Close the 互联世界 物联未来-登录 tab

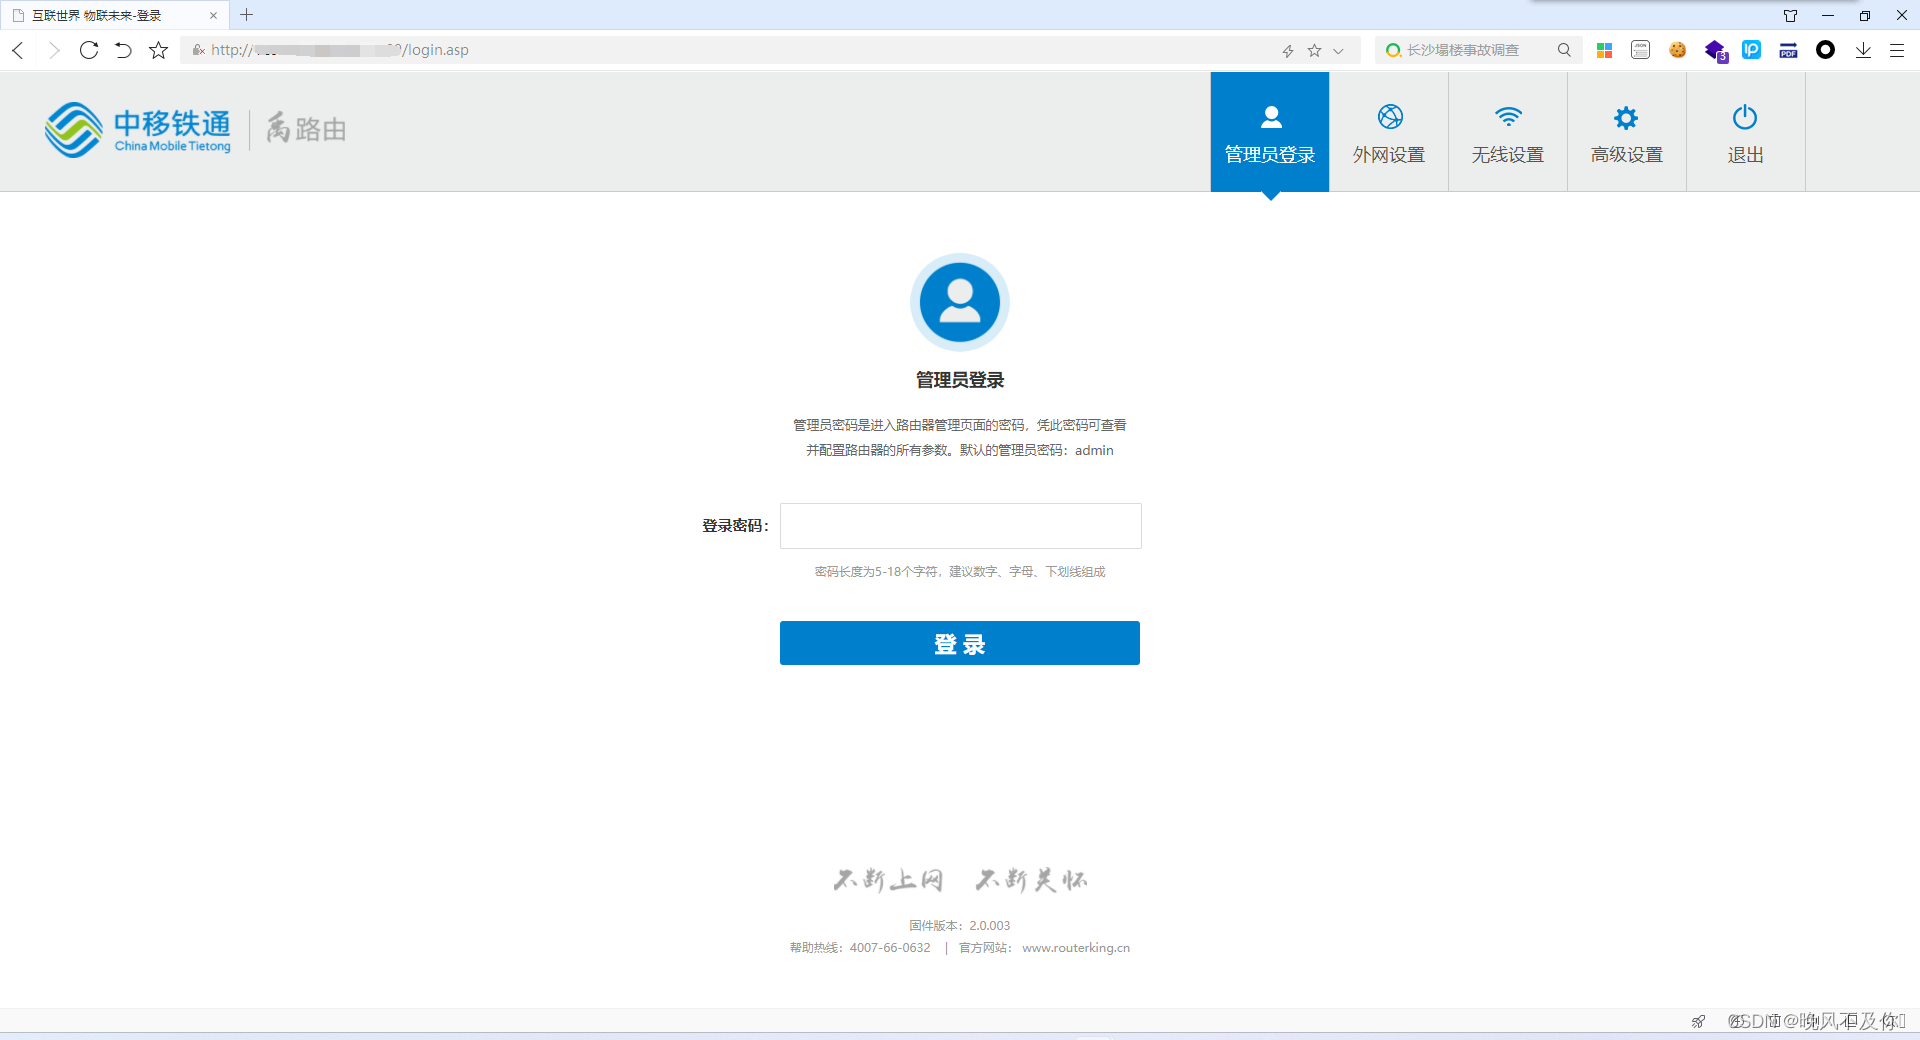[213, 15]
